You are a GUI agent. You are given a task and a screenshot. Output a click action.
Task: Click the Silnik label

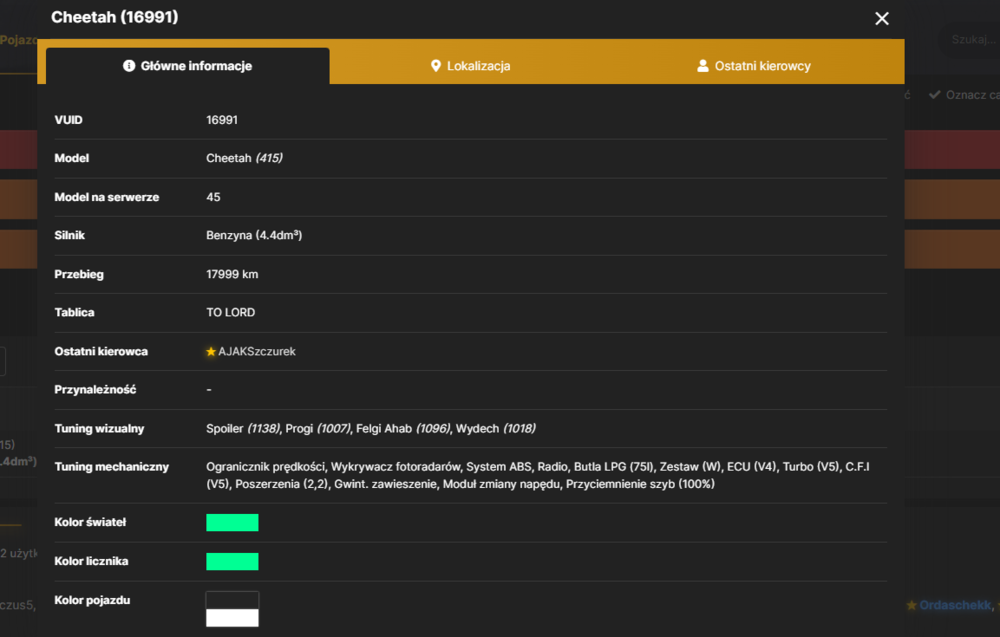70,235
